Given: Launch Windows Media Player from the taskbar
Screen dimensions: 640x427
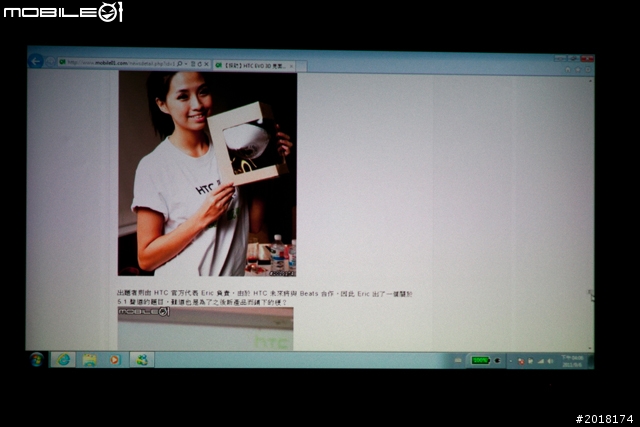Looking at the screenshot, I should 115,360.
